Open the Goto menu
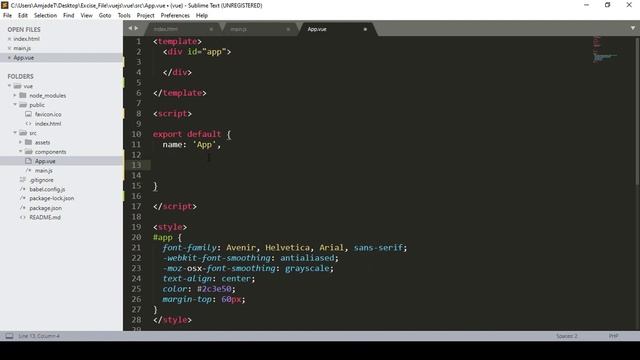 (105, 16)
